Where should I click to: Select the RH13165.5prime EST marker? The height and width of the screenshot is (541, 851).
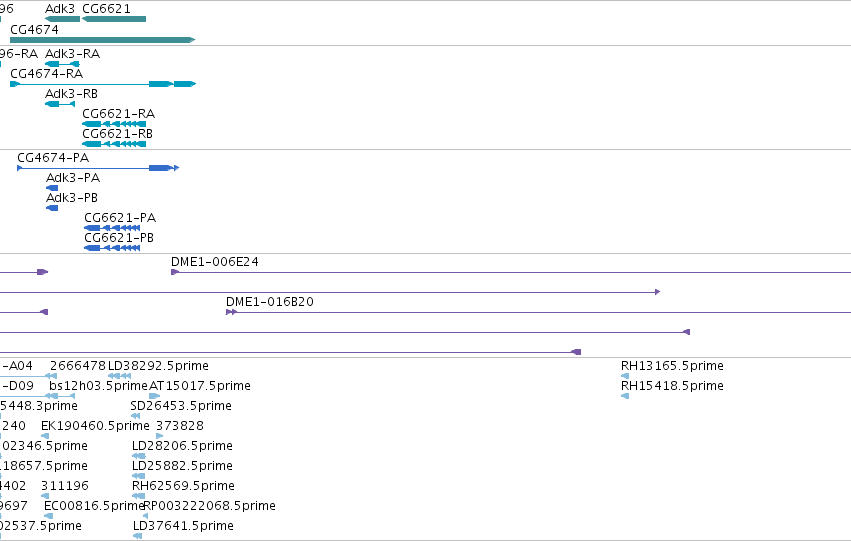point(625,376)
